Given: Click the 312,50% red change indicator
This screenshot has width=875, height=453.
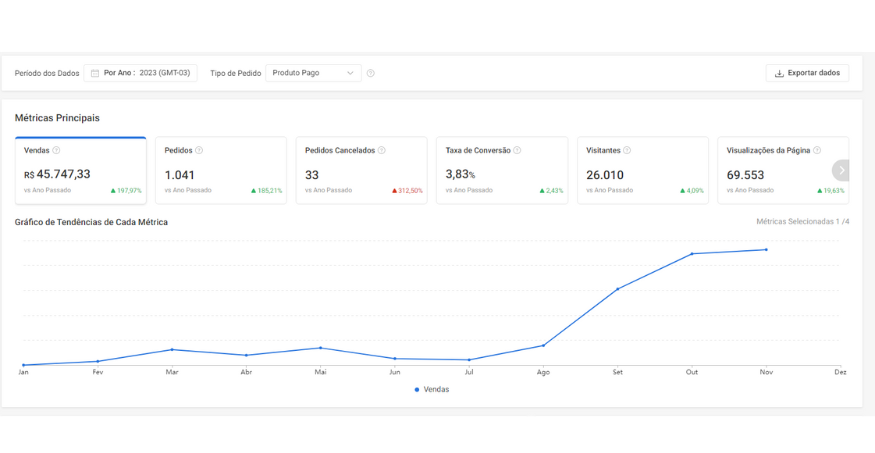Looking at the screenshot, I should (407, 191).
